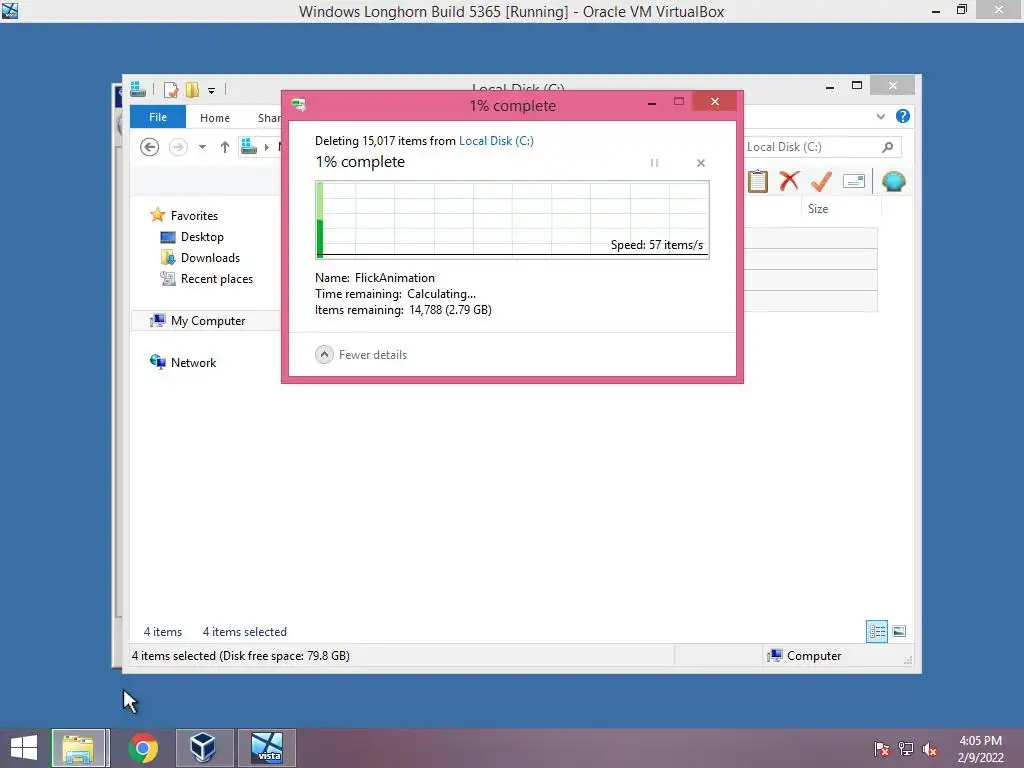
Task: Open the recent locations dropdown arrow
Action: tap(202, 147)
